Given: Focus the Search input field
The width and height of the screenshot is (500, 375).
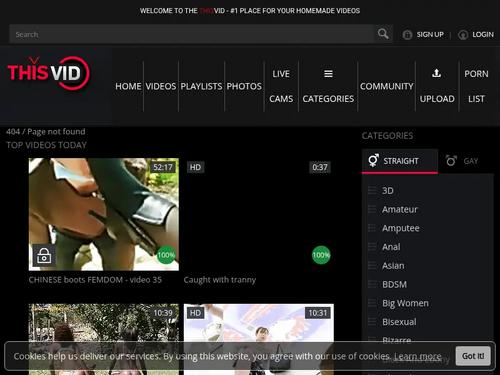Looking at the screenshot, I should (x=192, y=34).
